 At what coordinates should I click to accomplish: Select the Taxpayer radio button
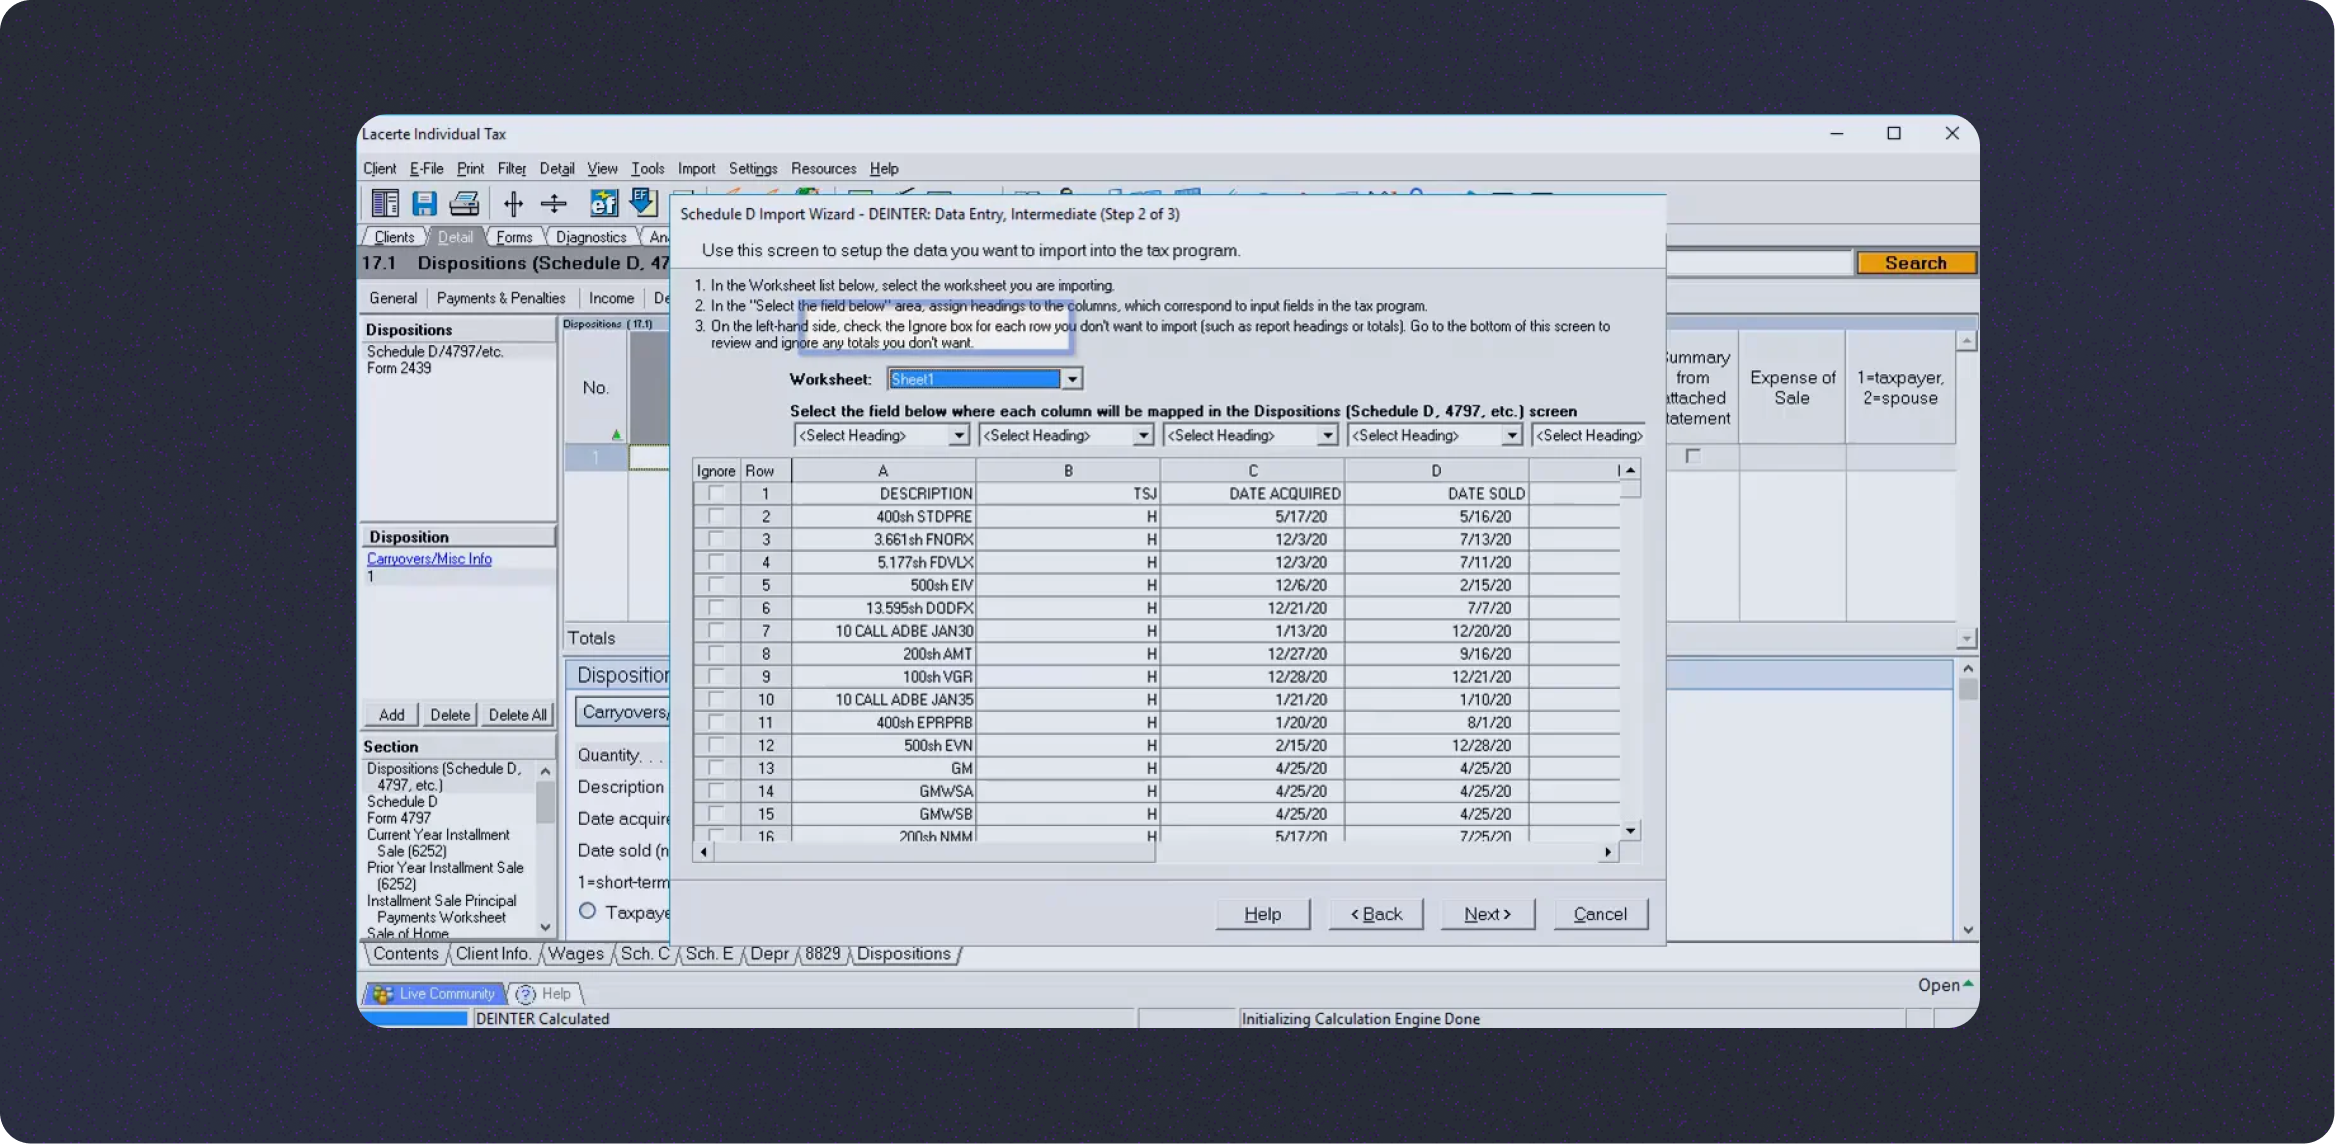click(588, 911)
